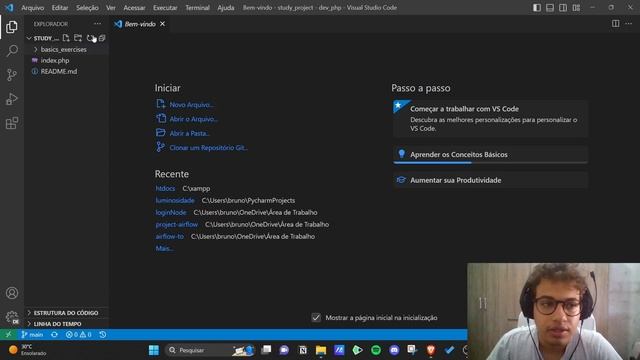Open index.php file
Image resolution: width=640 pixels, height=360 pixels.
(55, 60)
